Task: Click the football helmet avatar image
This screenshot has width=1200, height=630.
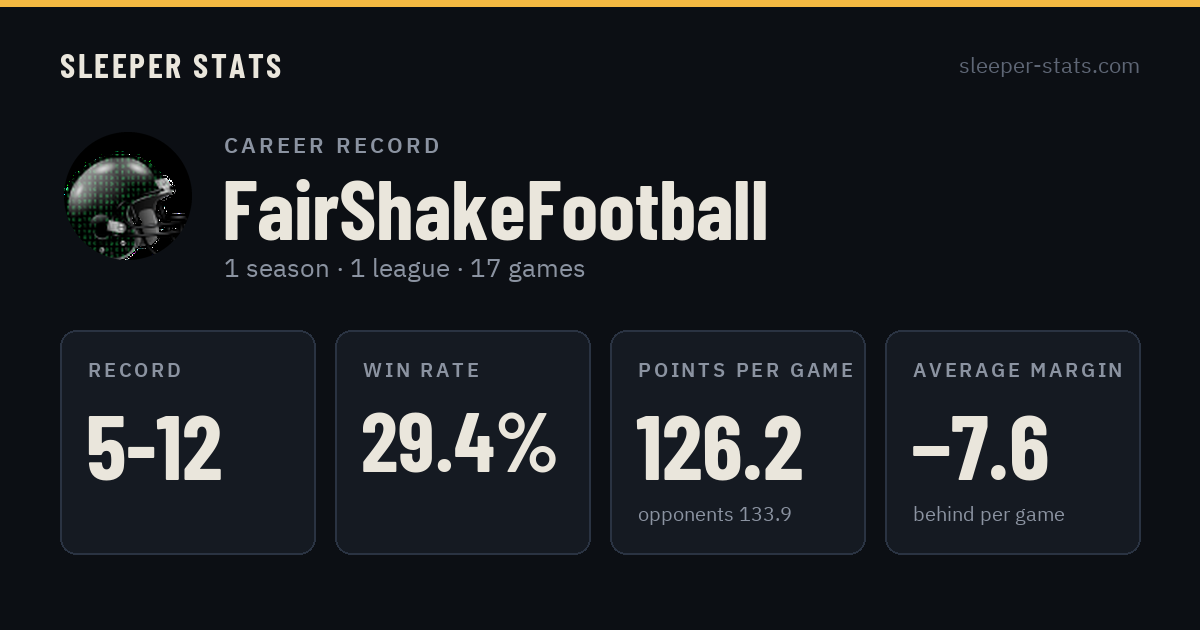Action: point(128,196)
